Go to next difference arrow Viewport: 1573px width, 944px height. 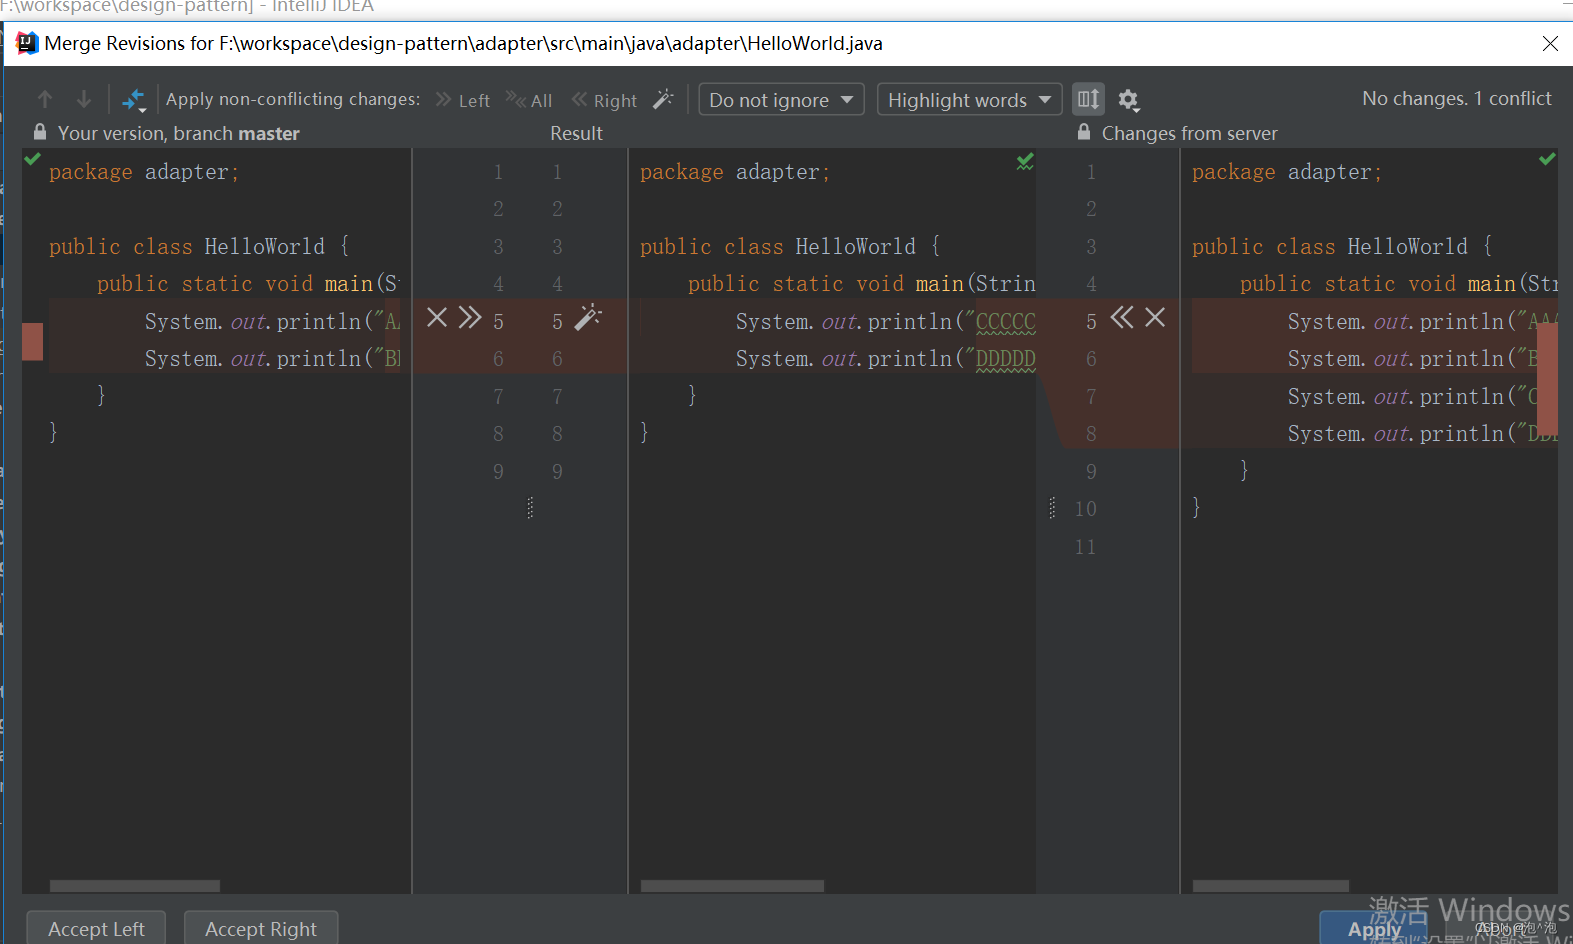point(84,99)
